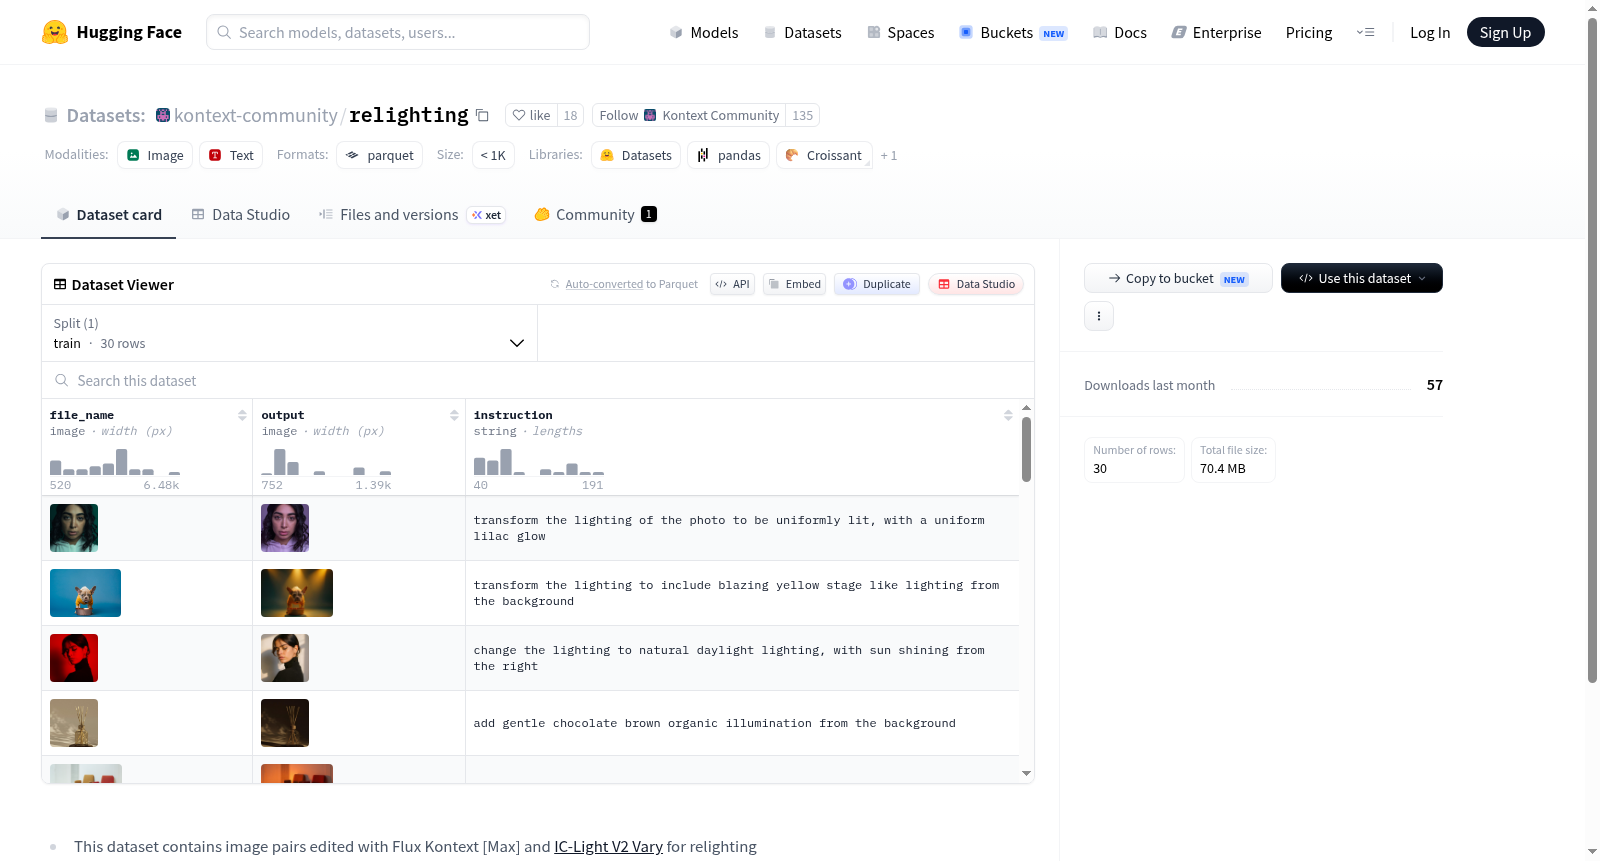Click the output width histogram
Screen dimensions: 1600x861
326,462
